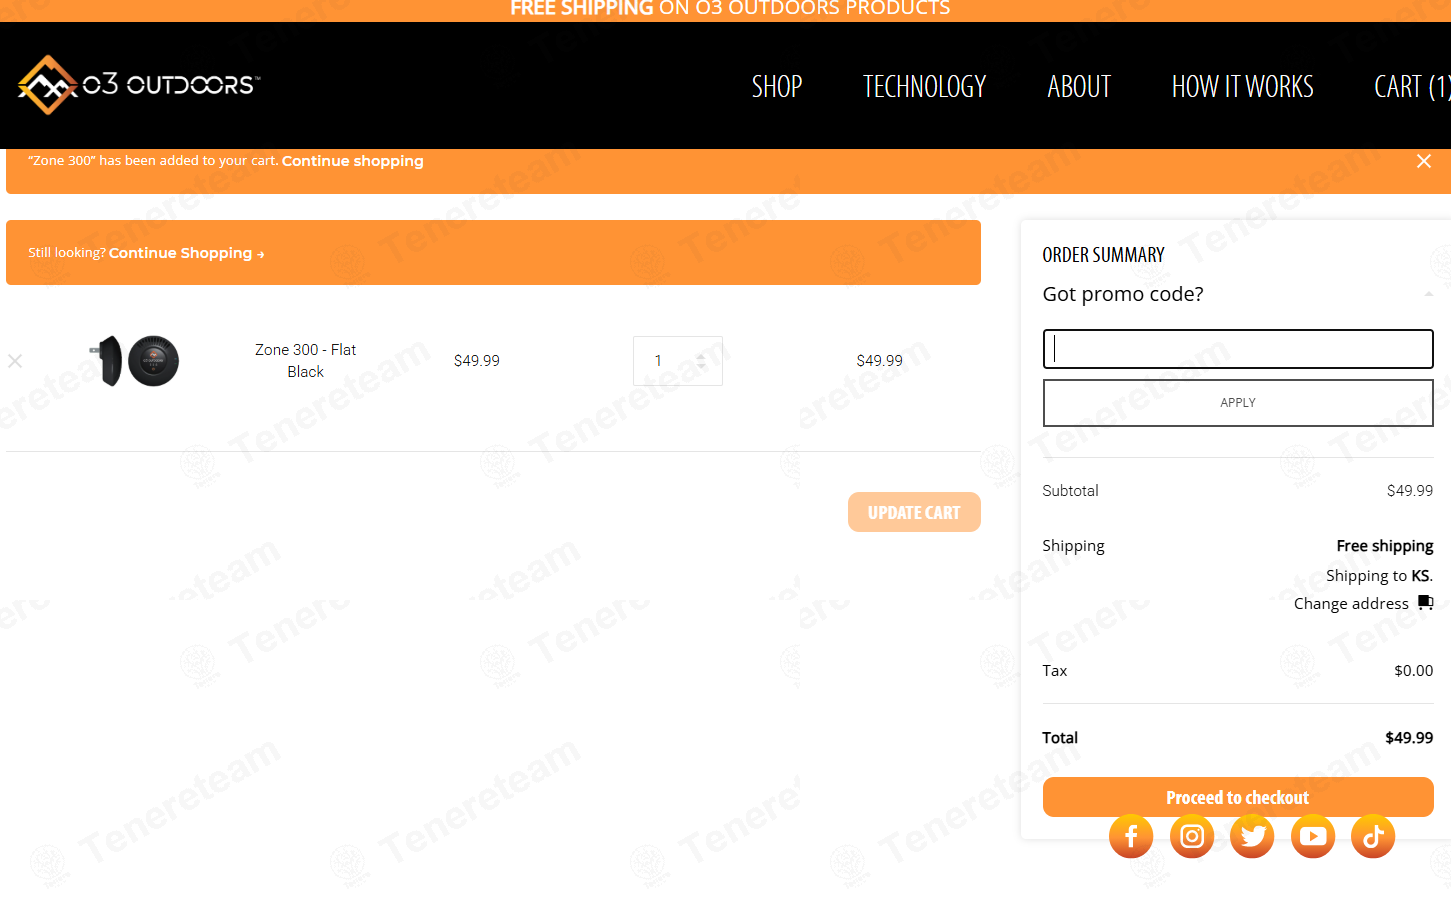Image resolution: width=1451 pixels, height=897 pixels.
Task: Open the Zone 300 product thumbnail
Action: (134, 361)
